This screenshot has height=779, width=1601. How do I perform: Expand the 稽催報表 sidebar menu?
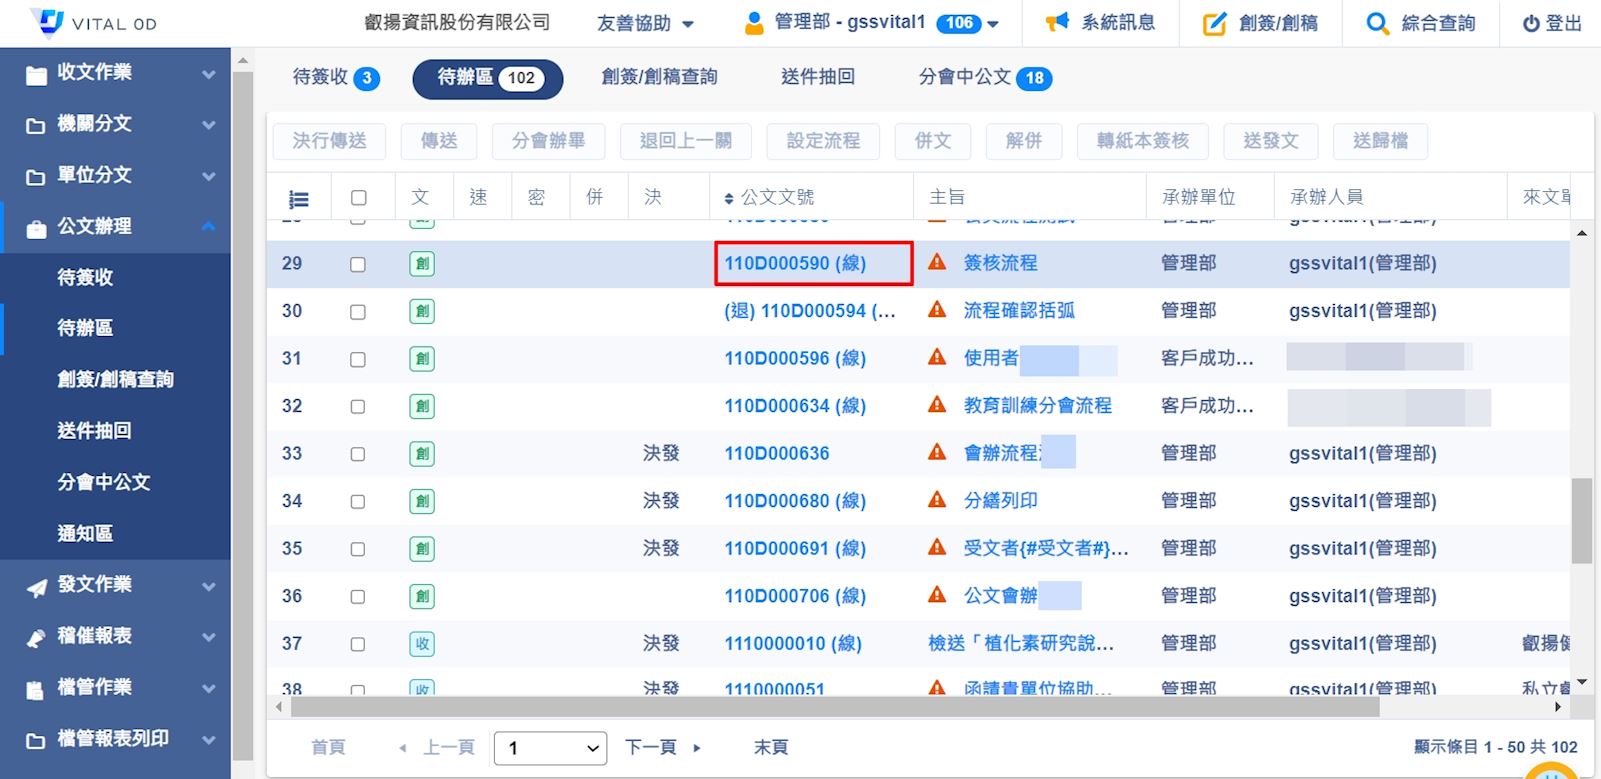point(209,638)
